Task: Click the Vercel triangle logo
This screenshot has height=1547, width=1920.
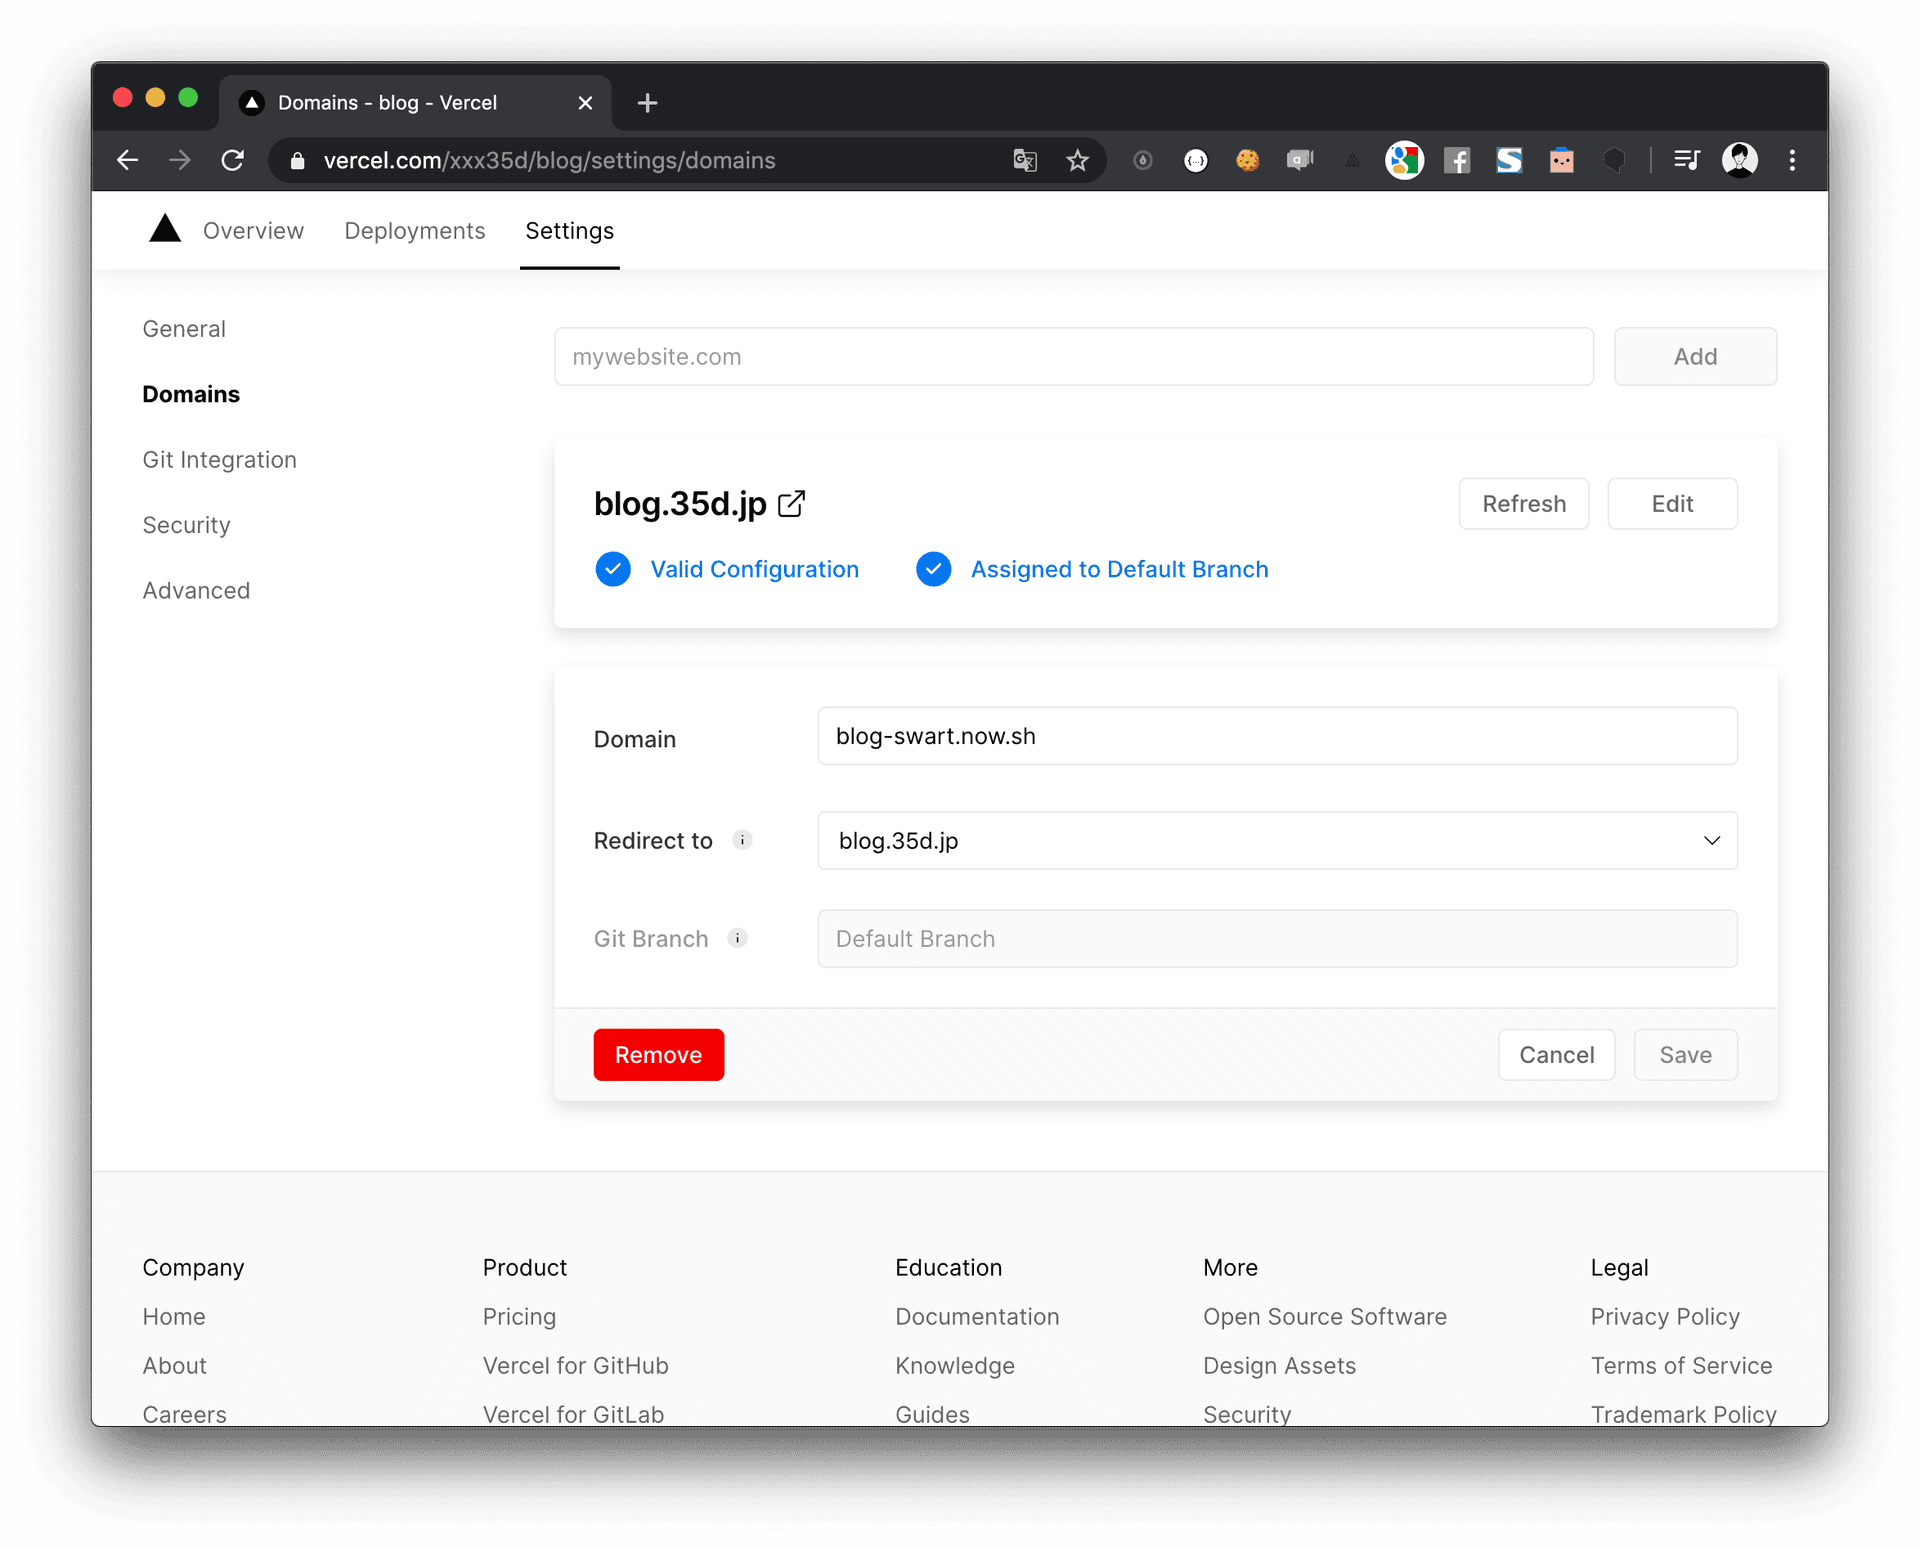Action: point(165,229)
